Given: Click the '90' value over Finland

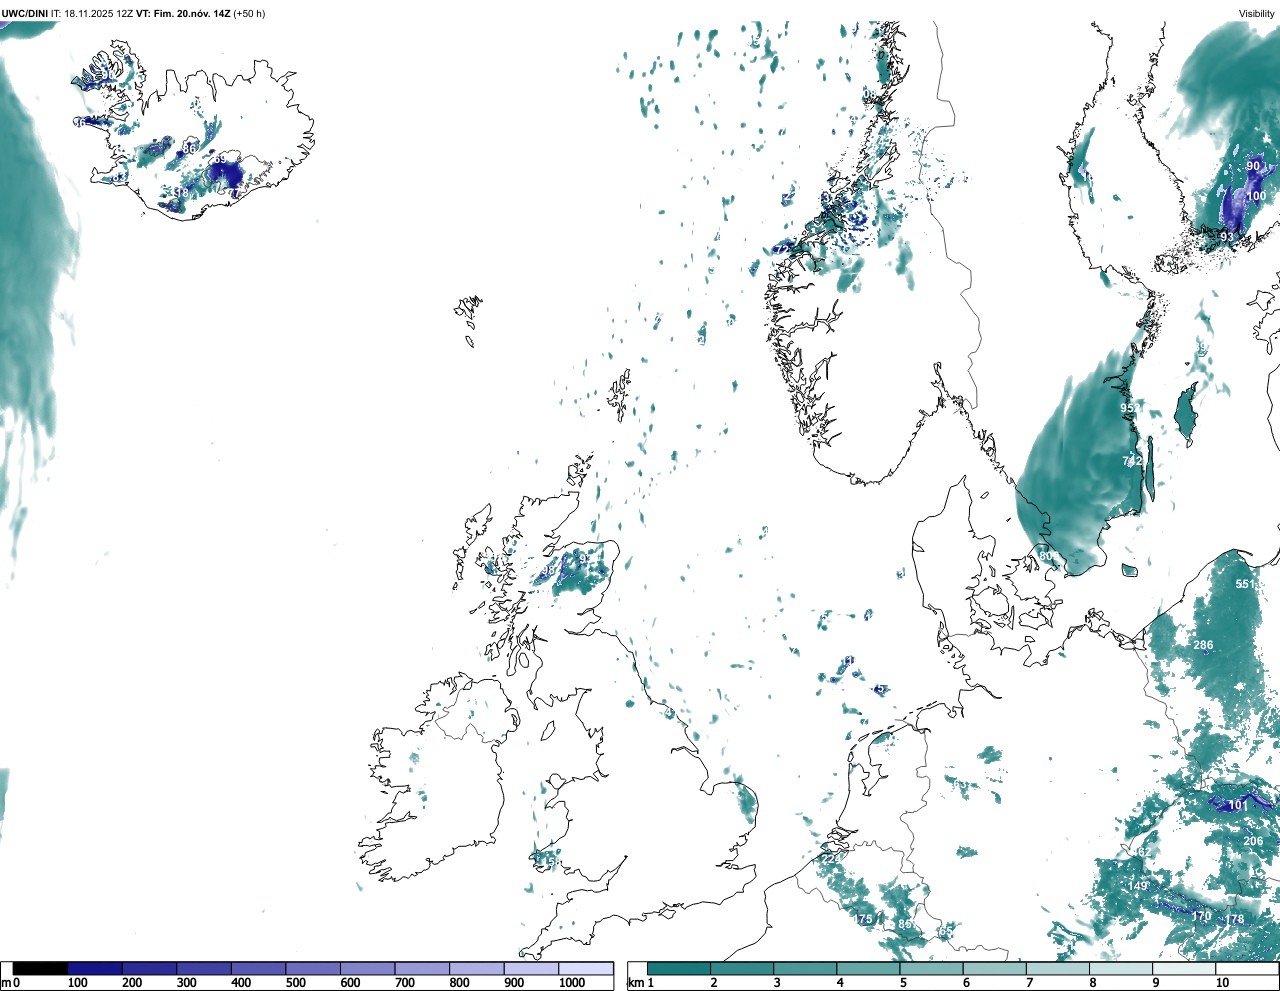Looking at the screenshot, I should 1253,166.
